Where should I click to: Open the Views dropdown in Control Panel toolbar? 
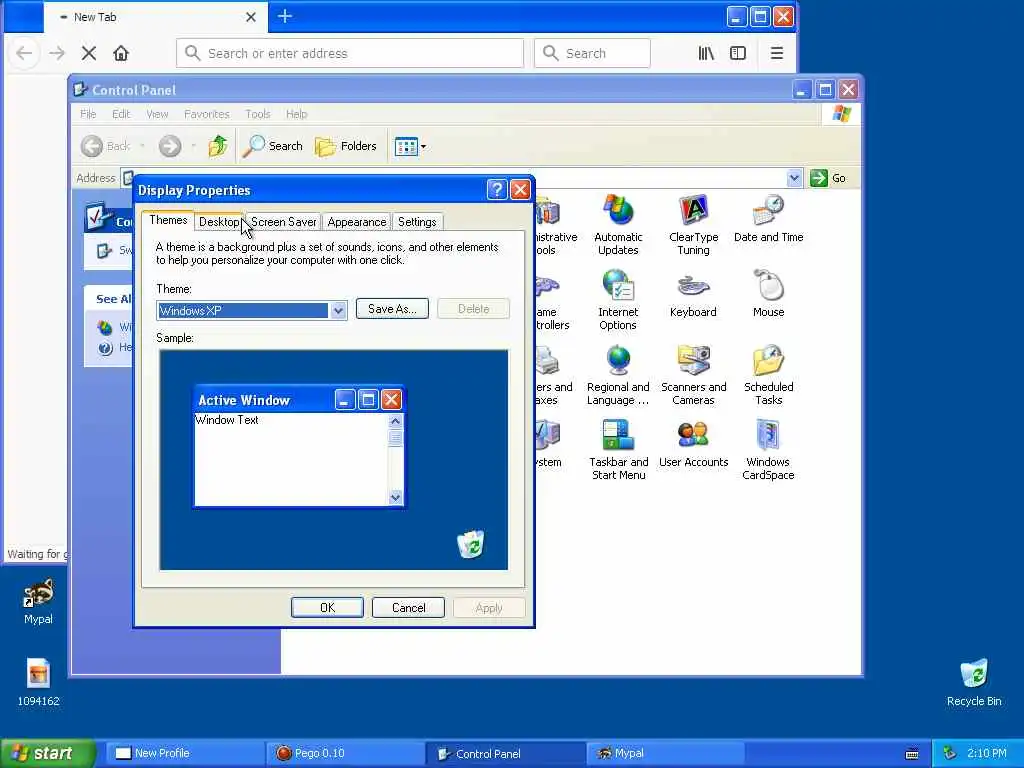click(x=410, y=146)
